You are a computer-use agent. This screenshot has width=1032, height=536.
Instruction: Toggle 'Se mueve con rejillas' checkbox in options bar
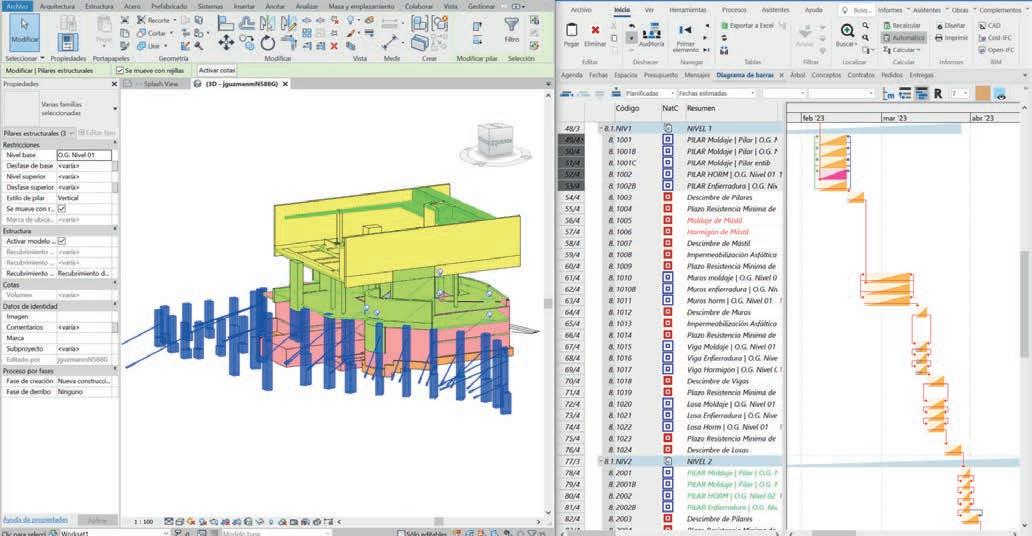pos(120,71)
